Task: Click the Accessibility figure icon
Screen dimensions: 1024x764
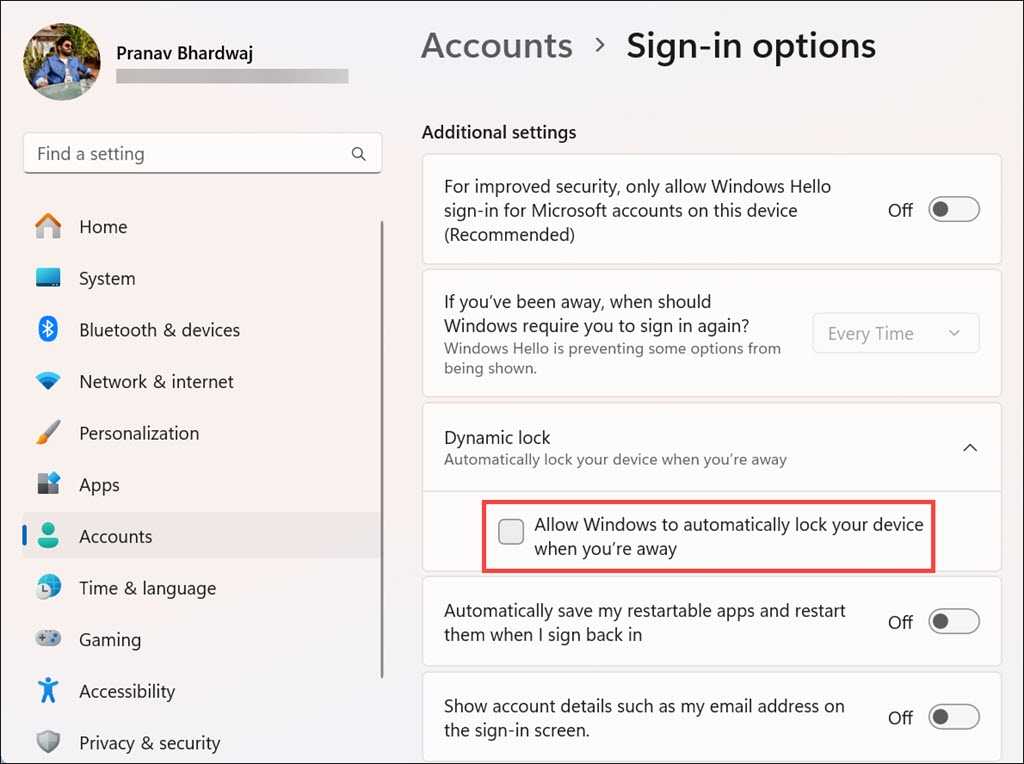Action: click(x=48, y=690)
